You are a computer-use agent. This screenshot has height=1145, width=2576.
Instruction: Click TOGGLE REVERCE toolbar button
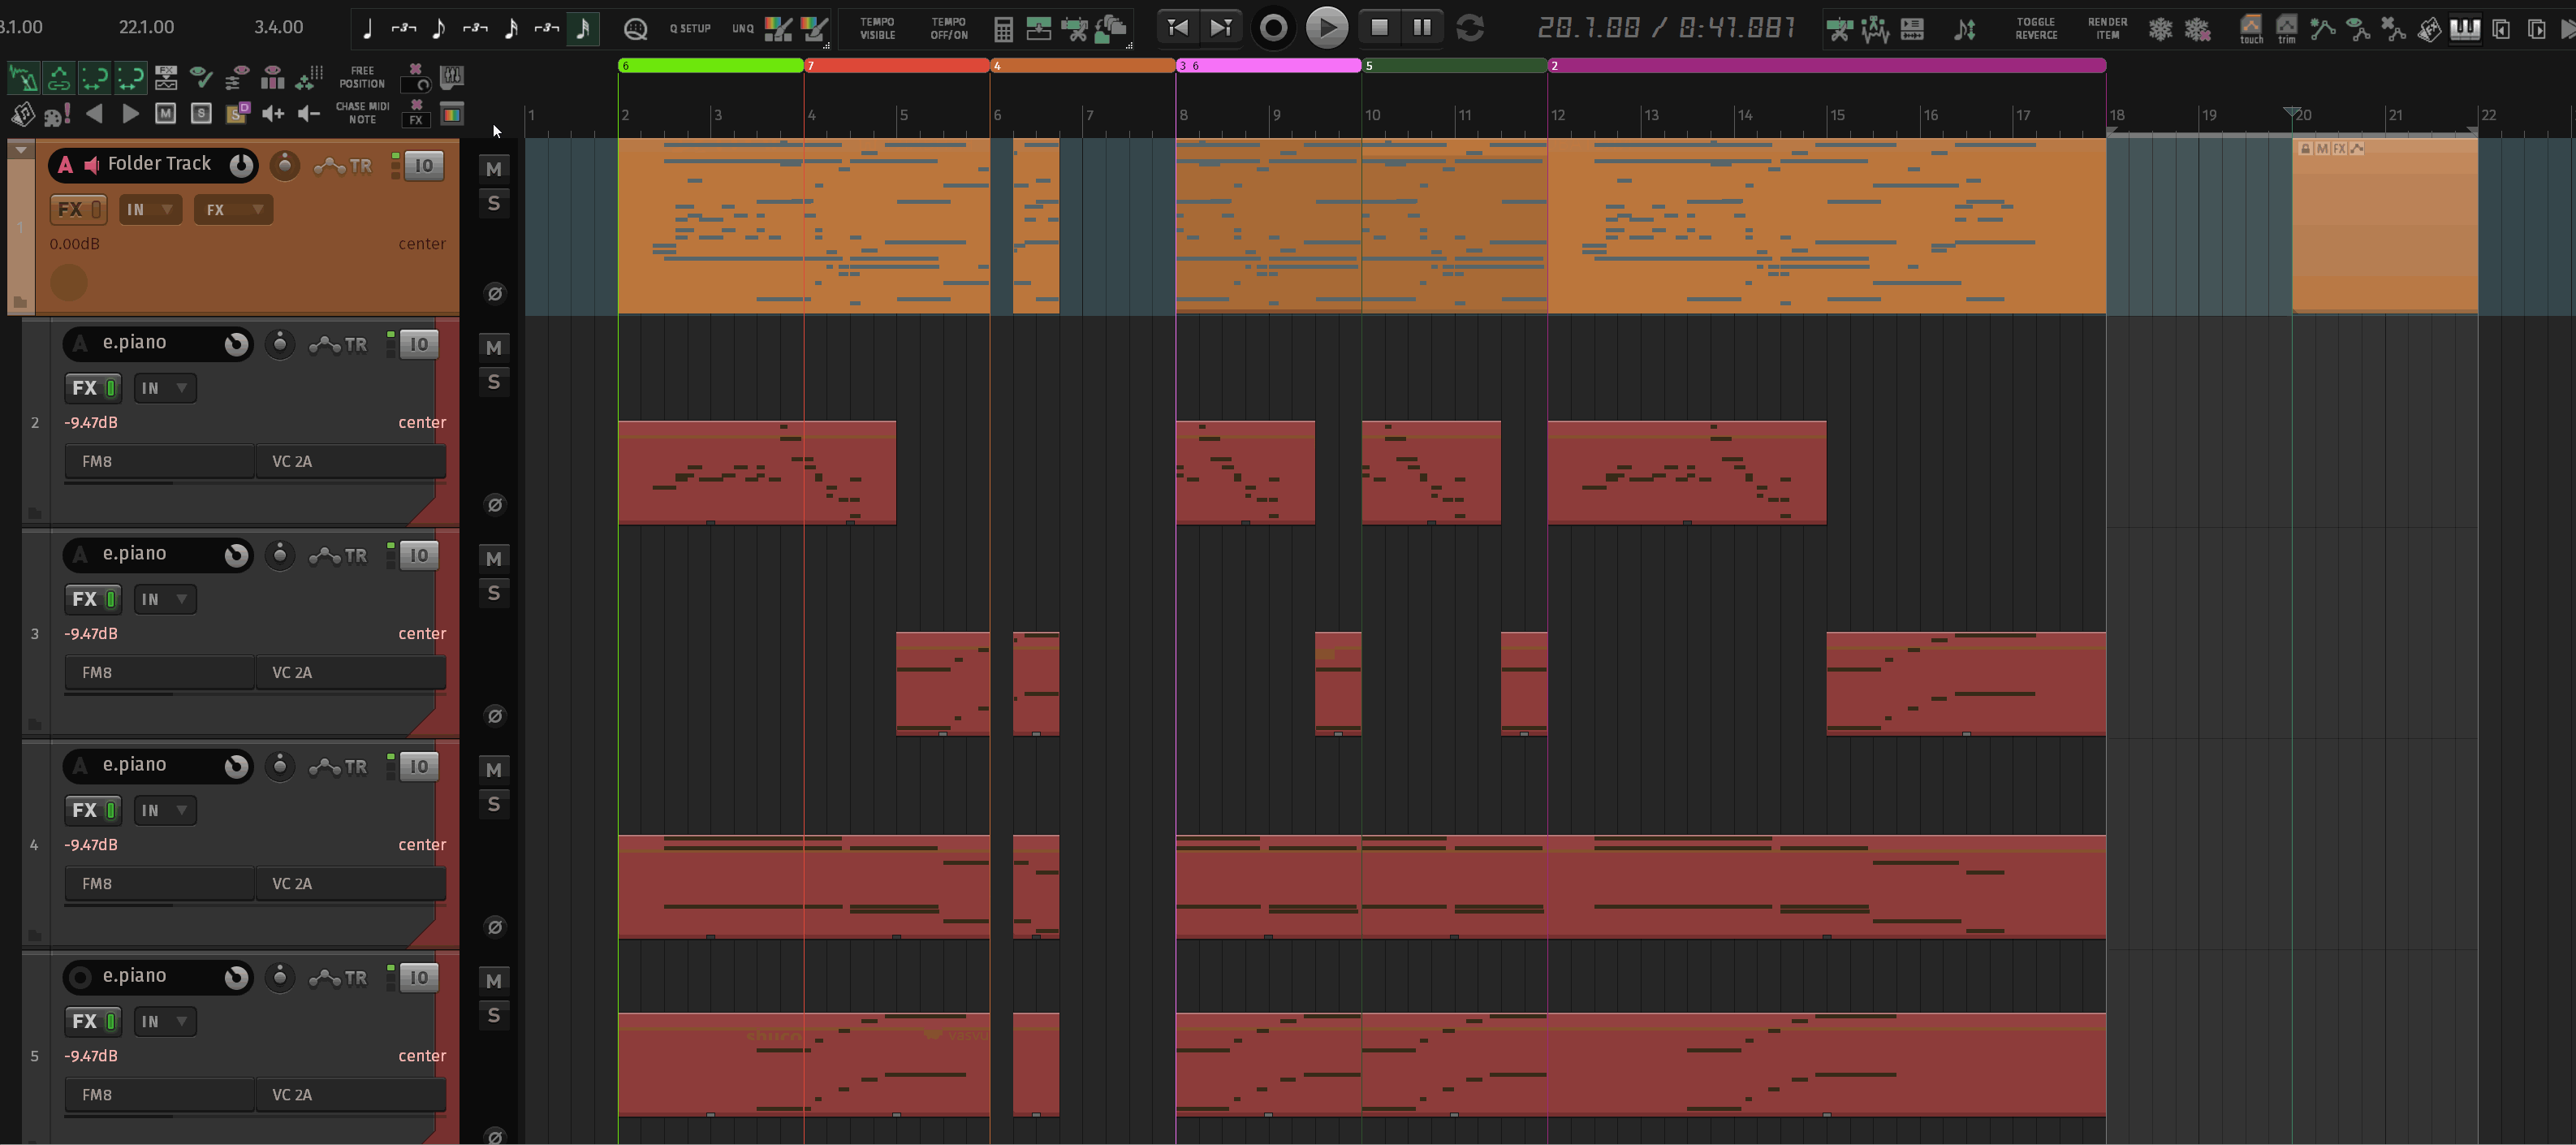2035,28
